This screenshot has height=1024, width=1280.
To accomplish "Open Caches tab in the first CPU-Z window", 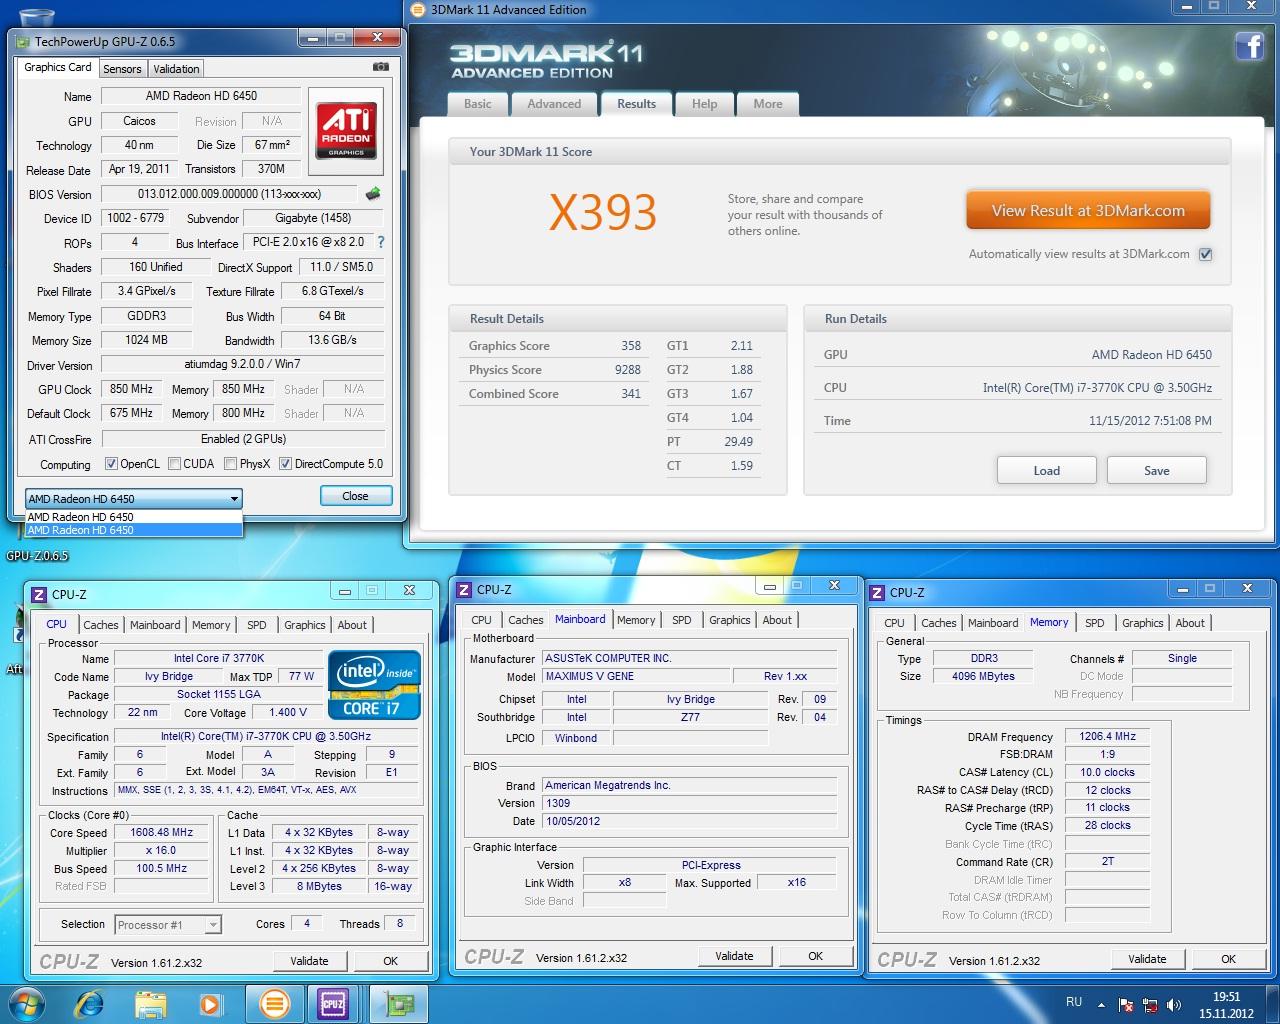I will click(101, 625).
